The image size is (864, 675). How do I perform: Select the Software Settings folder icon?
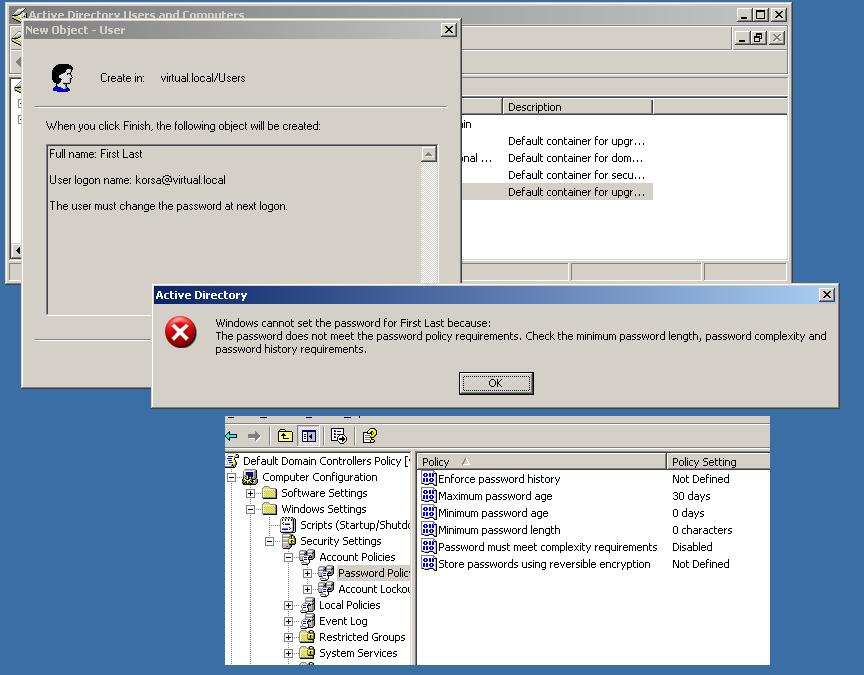(269, 493)
